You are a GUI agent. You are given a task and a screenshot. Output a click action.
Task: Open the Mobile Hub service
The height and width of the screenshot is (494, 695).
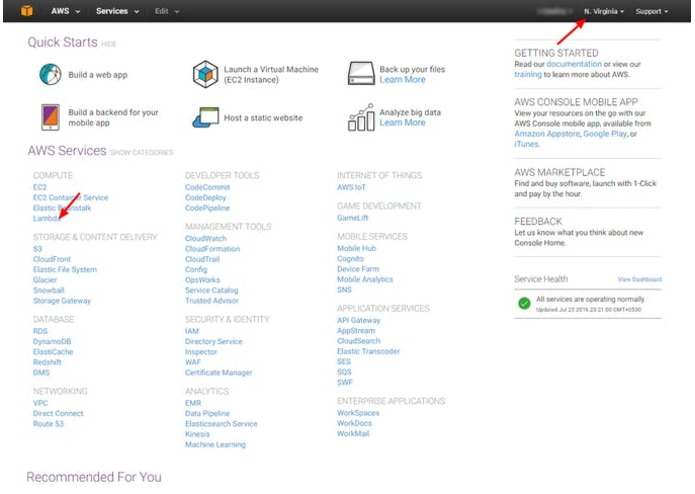coord(356,248)
